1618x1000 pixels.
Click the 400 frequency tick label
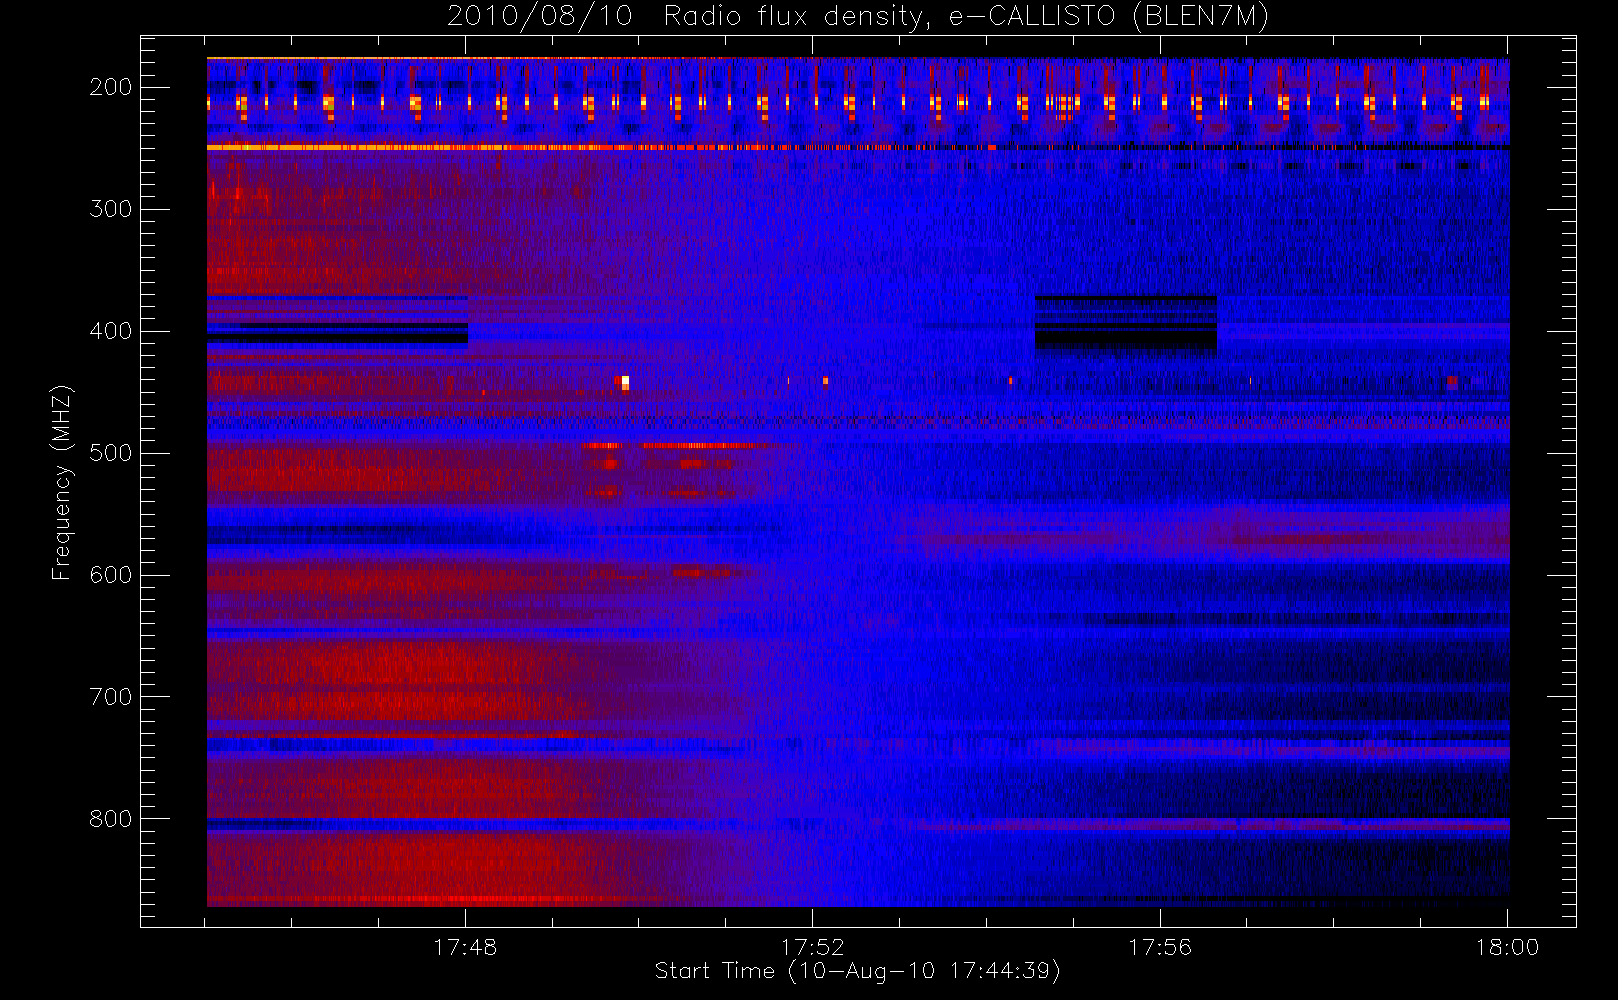(111, 331)
